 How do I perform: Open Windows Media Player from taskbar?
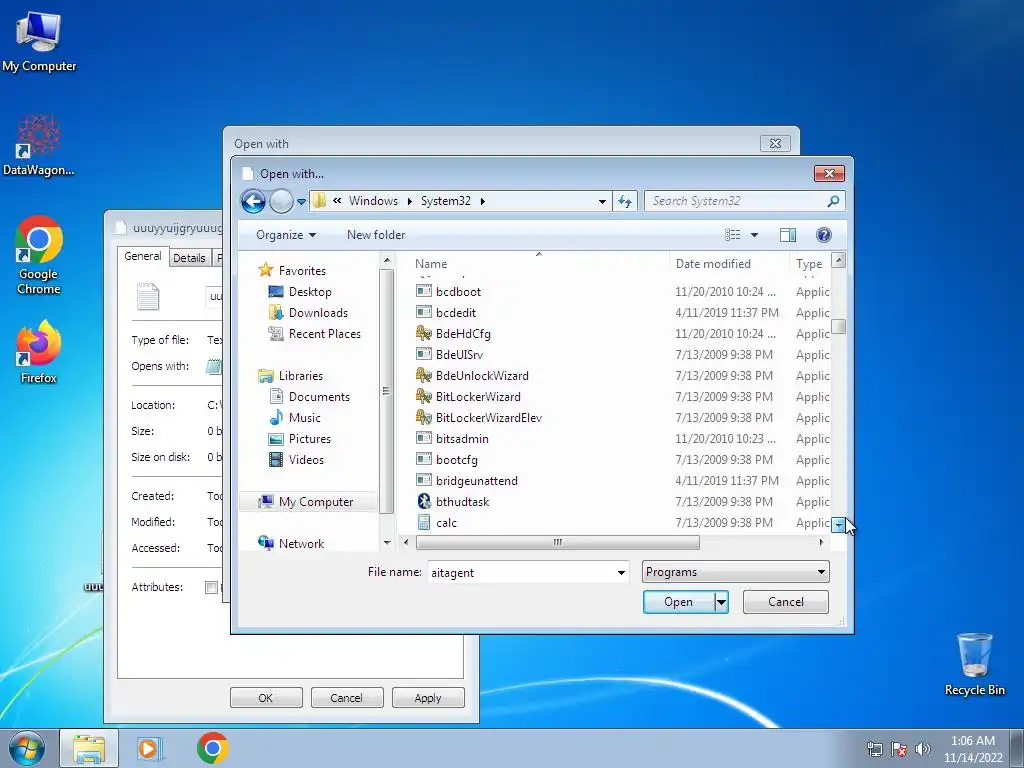click(x=149, y=748)
